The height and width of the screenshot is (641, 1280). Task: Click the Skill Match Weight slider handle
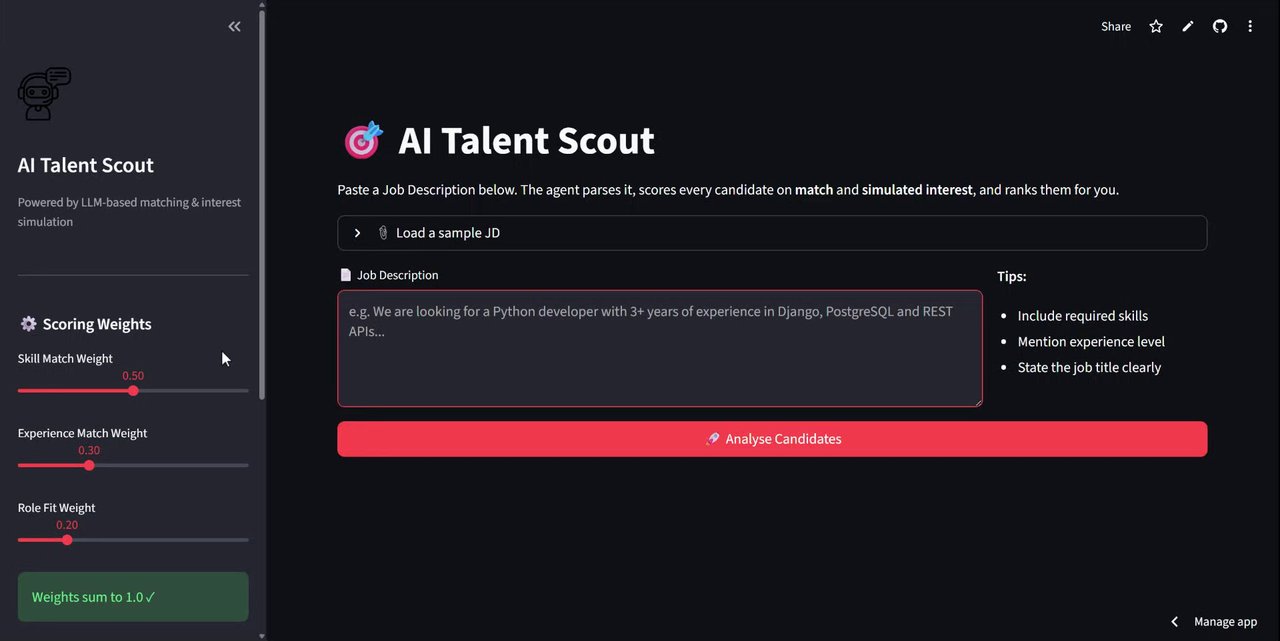click(133, 391)
